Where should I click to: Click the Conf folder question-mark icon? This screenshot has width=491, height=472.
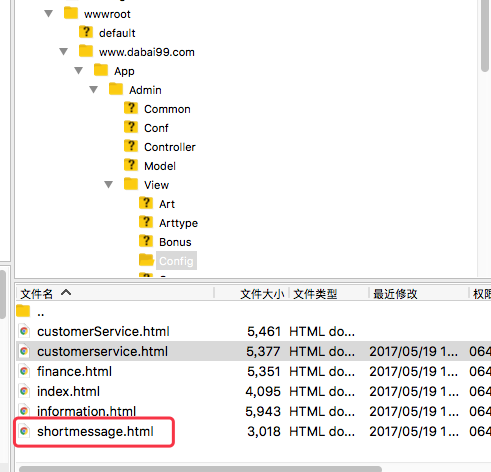131,127
